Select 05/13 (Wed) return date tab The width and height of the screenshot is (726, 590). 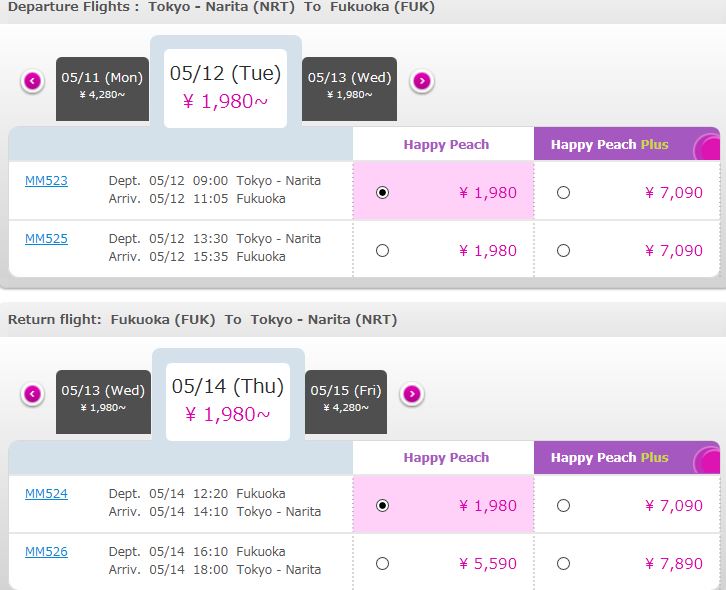[103, 402]
